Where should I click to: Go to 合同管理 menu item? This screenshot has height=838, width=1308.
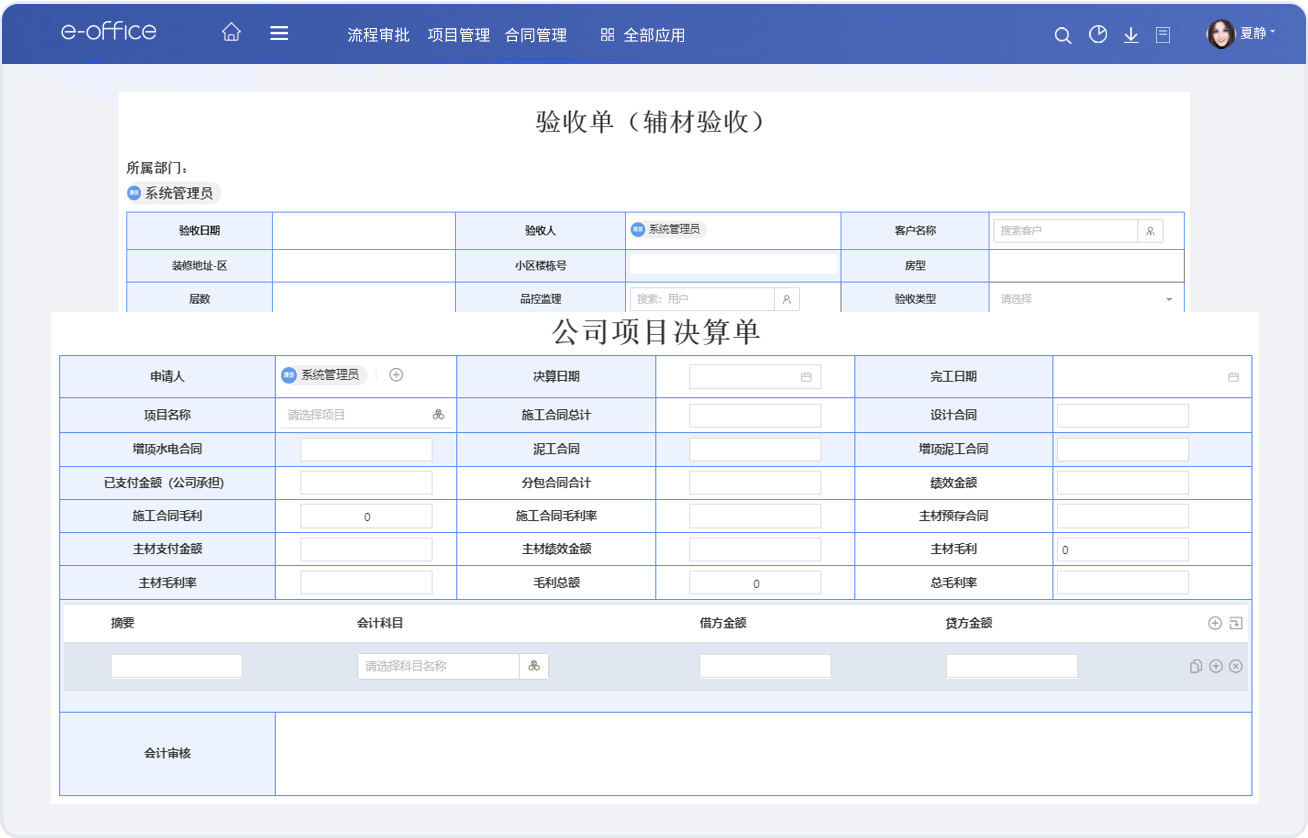[536, 35]
